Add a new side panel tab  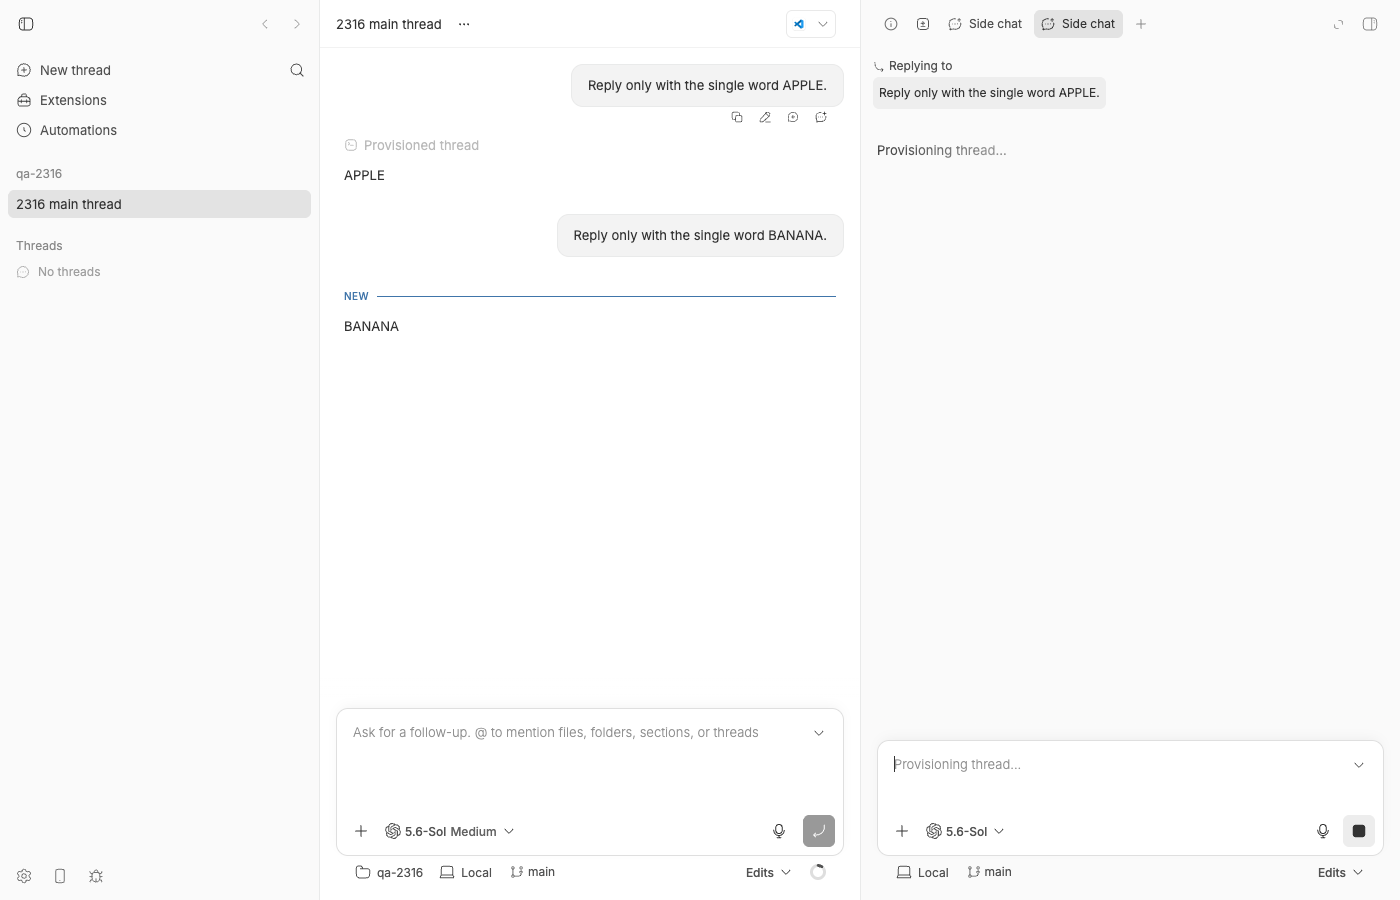click(1141, 24)
